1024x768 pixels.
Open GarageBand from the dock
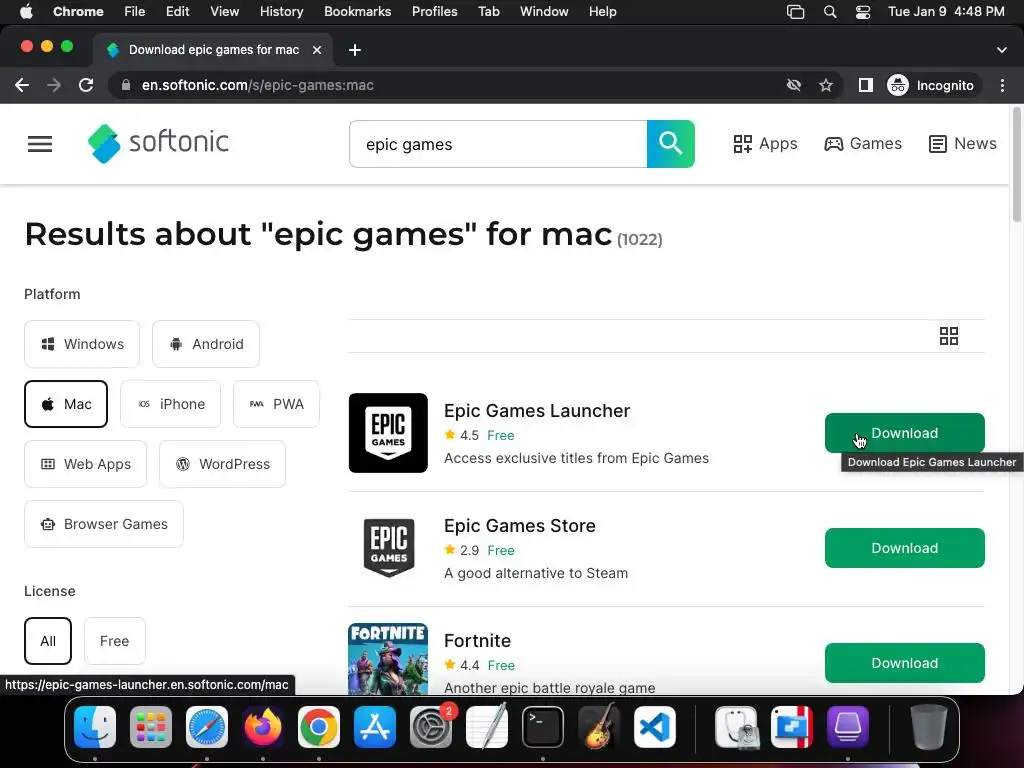click(x=599, y=727)
